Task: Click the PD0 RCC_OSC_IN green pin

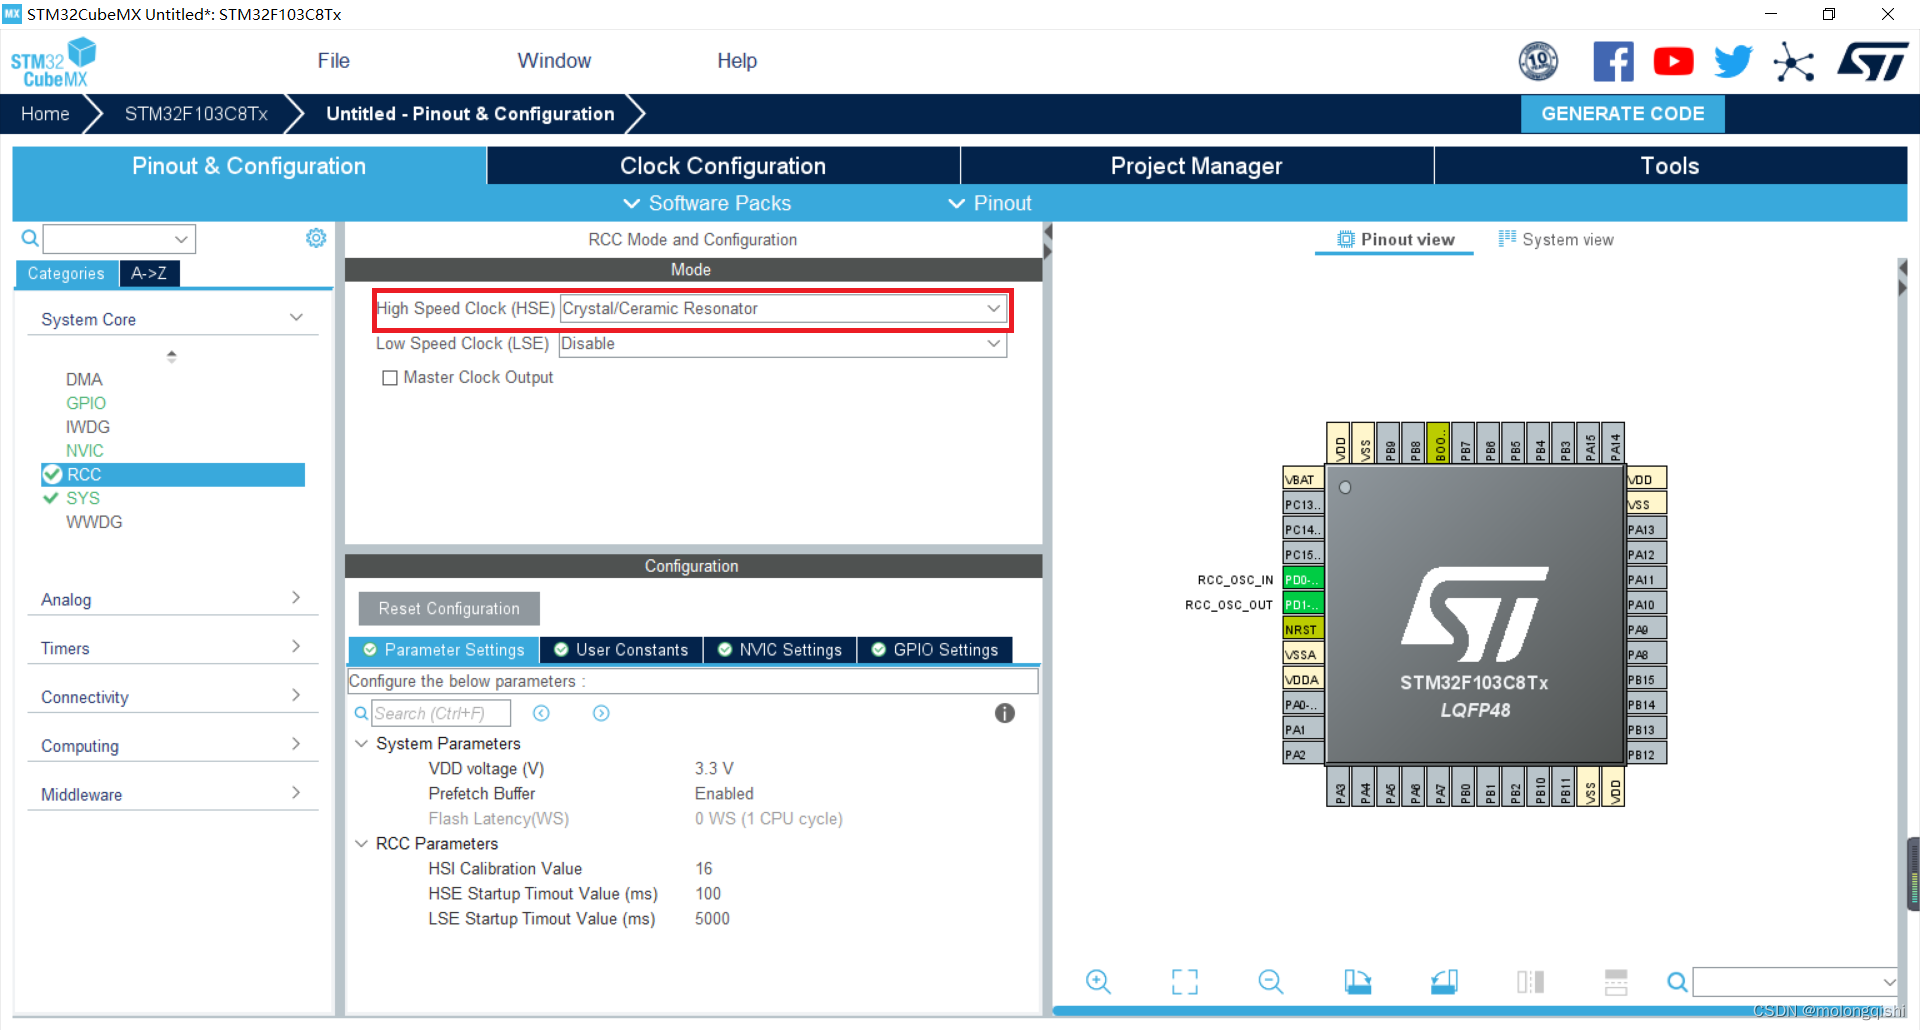Action: [1303, 579]
